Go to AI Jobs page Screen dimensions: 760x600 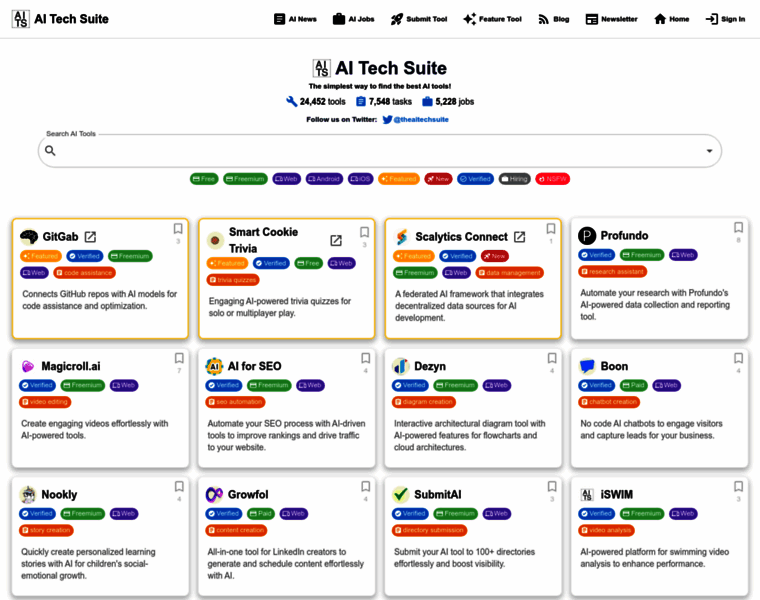[353, 19]
